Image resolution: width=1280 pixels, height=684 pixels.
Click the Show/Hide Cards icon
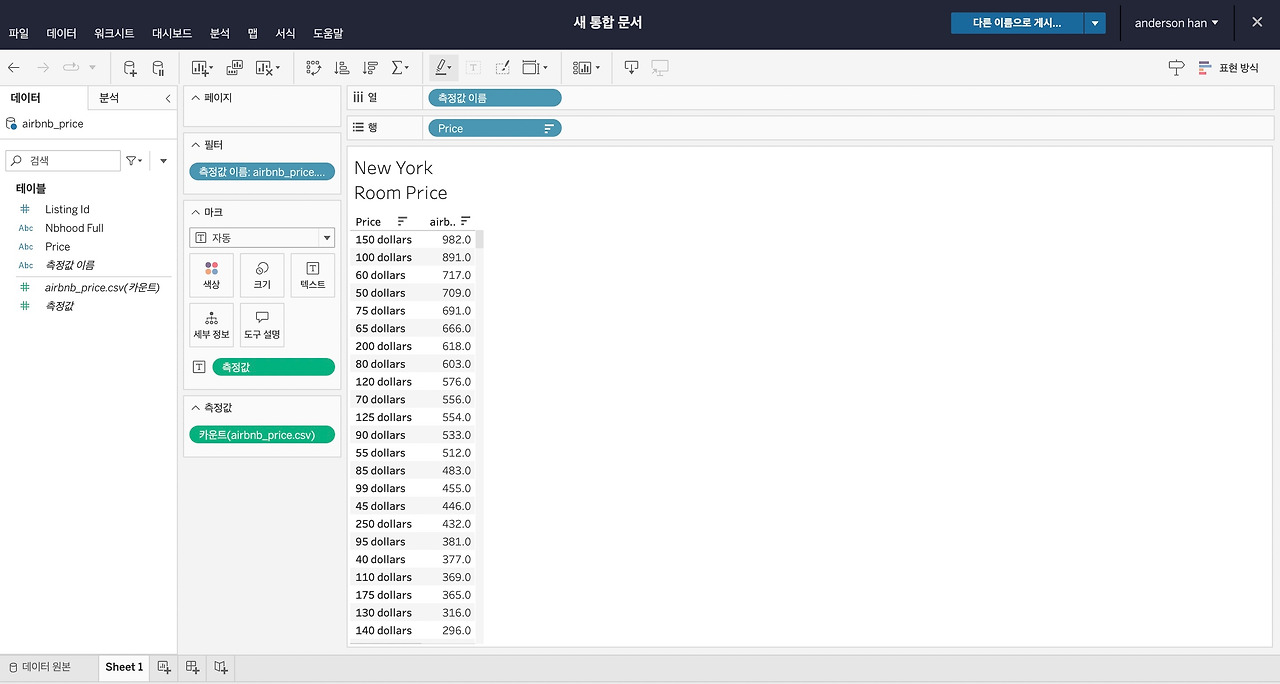coord(586,68)
